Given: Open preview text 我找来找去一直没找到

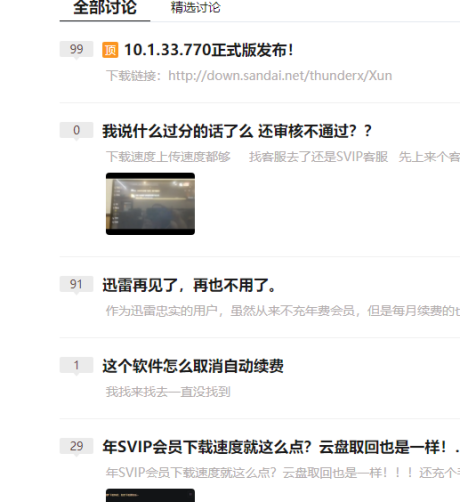Looking at the screenshot, I should point(168,392).
